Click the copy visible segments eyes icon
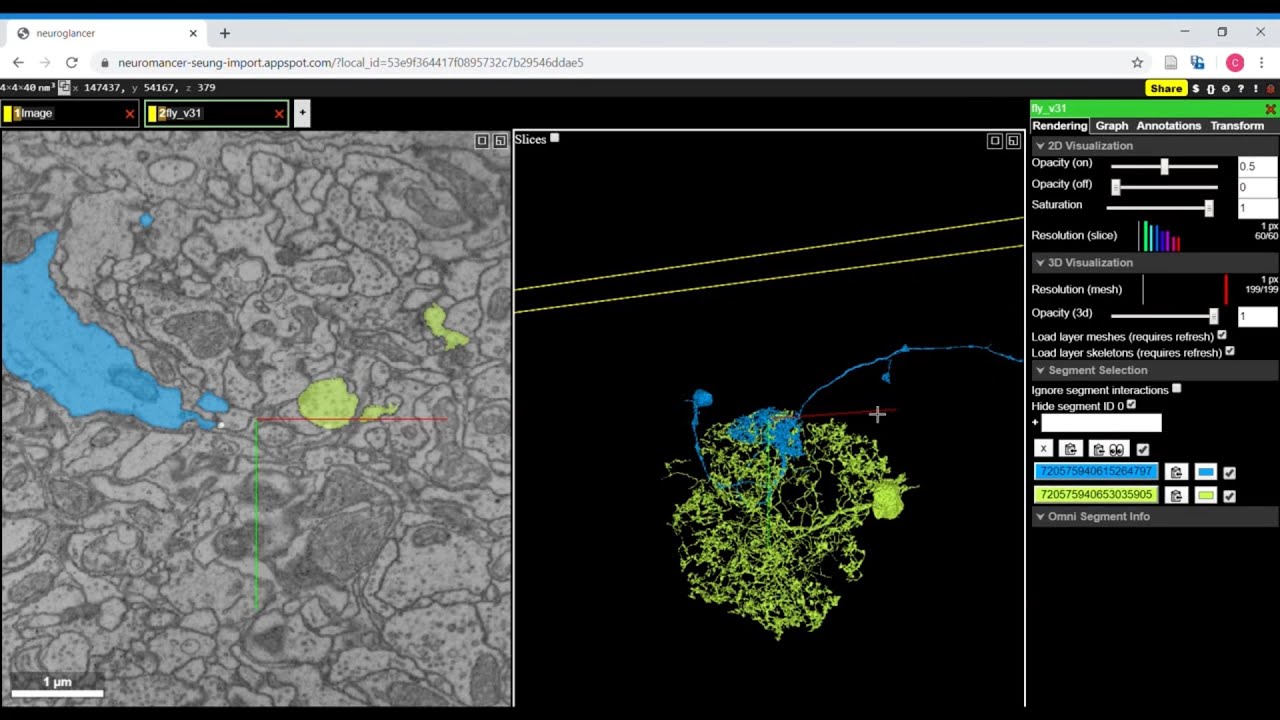Screen dimensions: 1280x720 [x=1109, y=449]
